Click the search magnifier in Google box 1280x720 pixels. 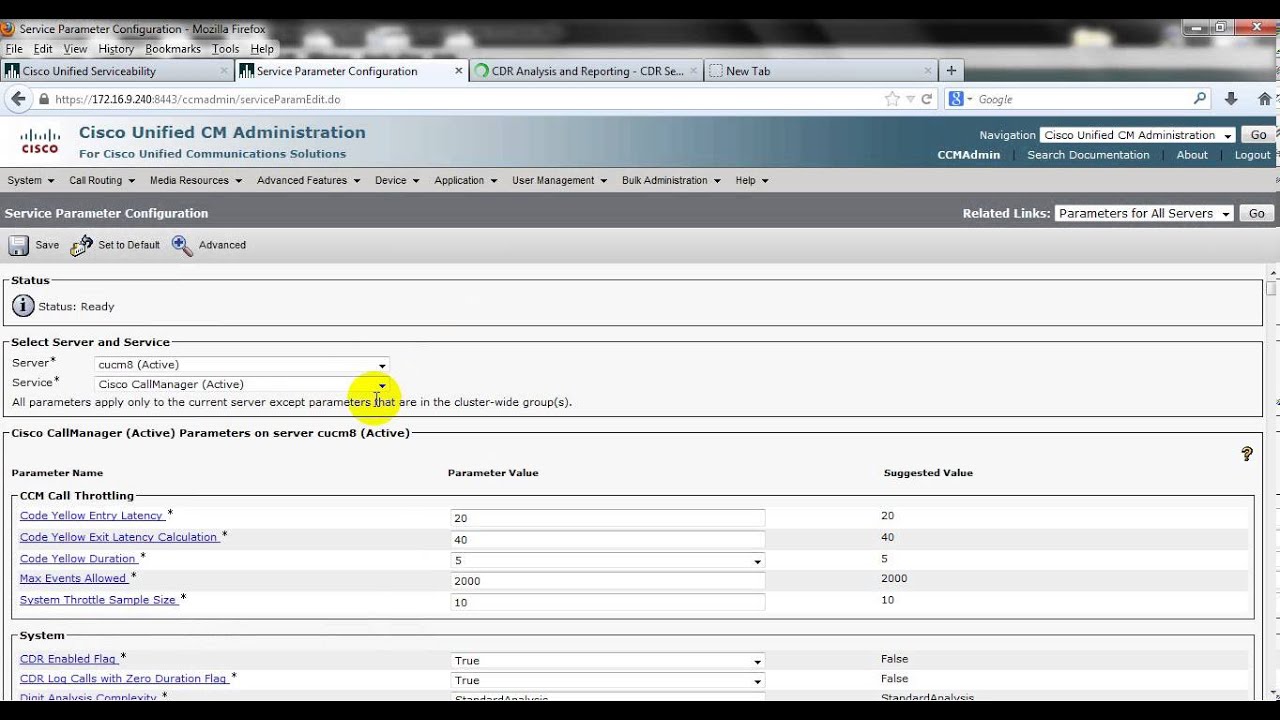(x=1200, y=99)
